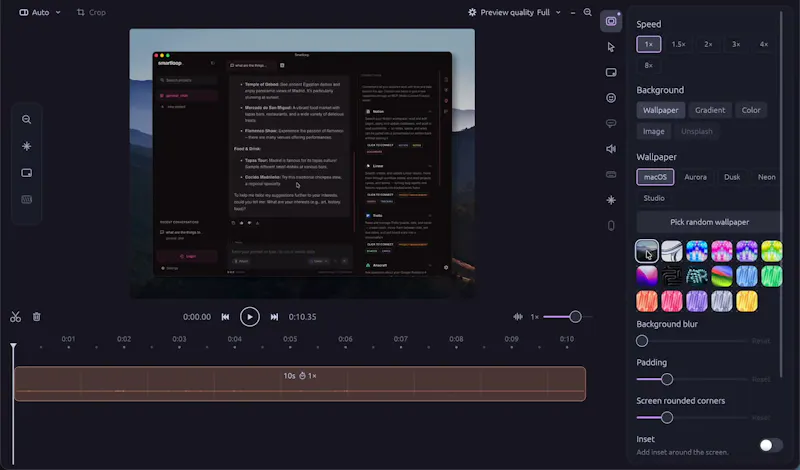Open the cursor settings icon

(x=611, y=47)
